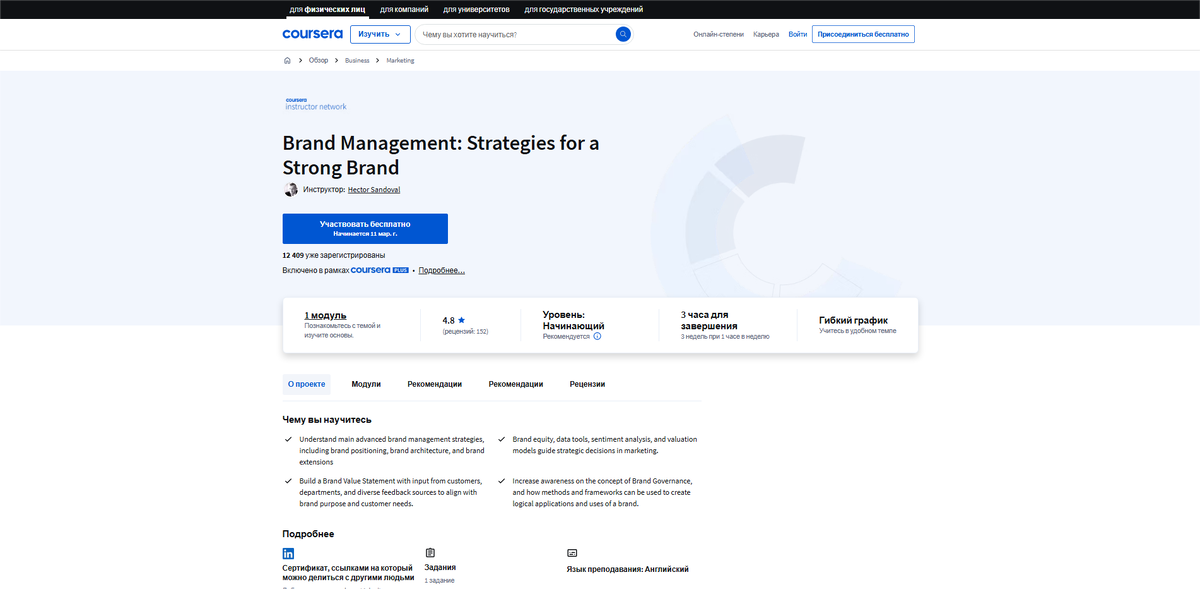Click the blue search magnifier icon

click(x=623, y=33)
